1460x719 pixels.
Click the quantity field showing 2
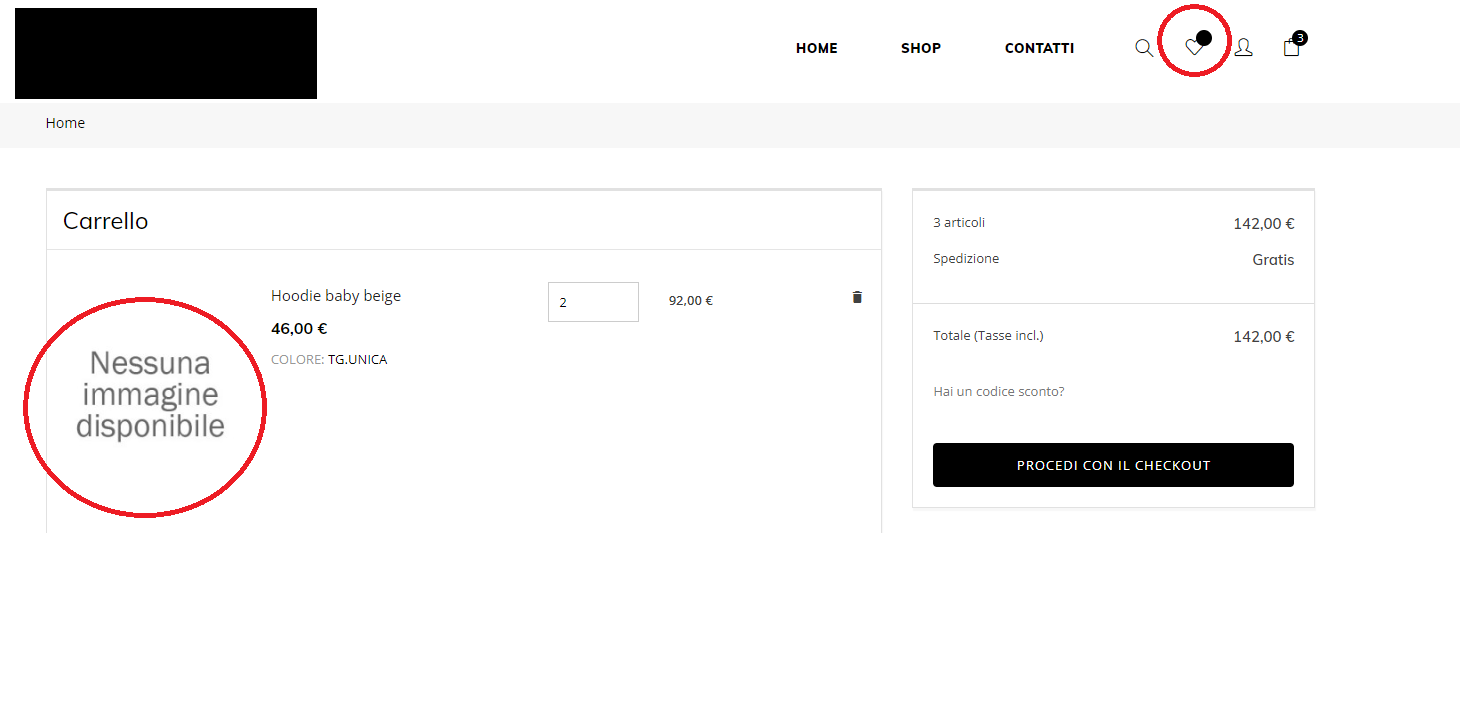pos(593,302)
